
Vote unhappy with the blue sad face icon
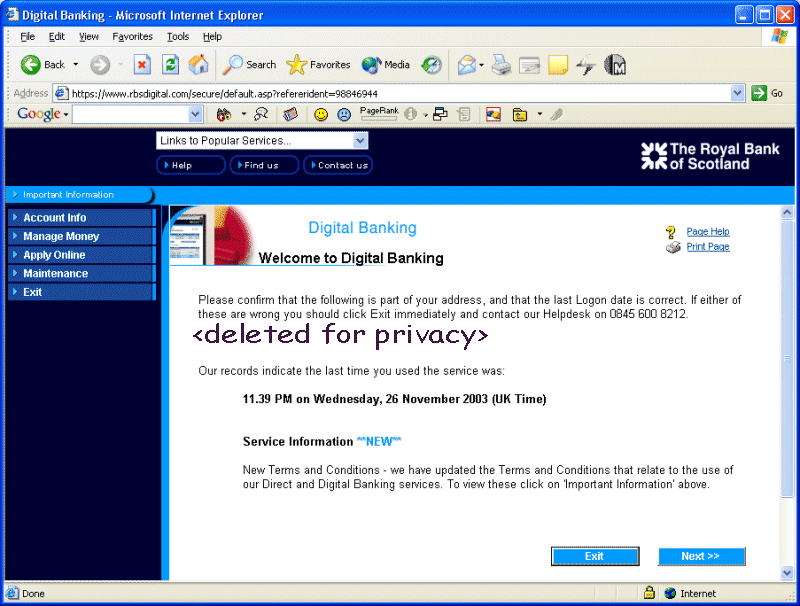tap(344, 114)
